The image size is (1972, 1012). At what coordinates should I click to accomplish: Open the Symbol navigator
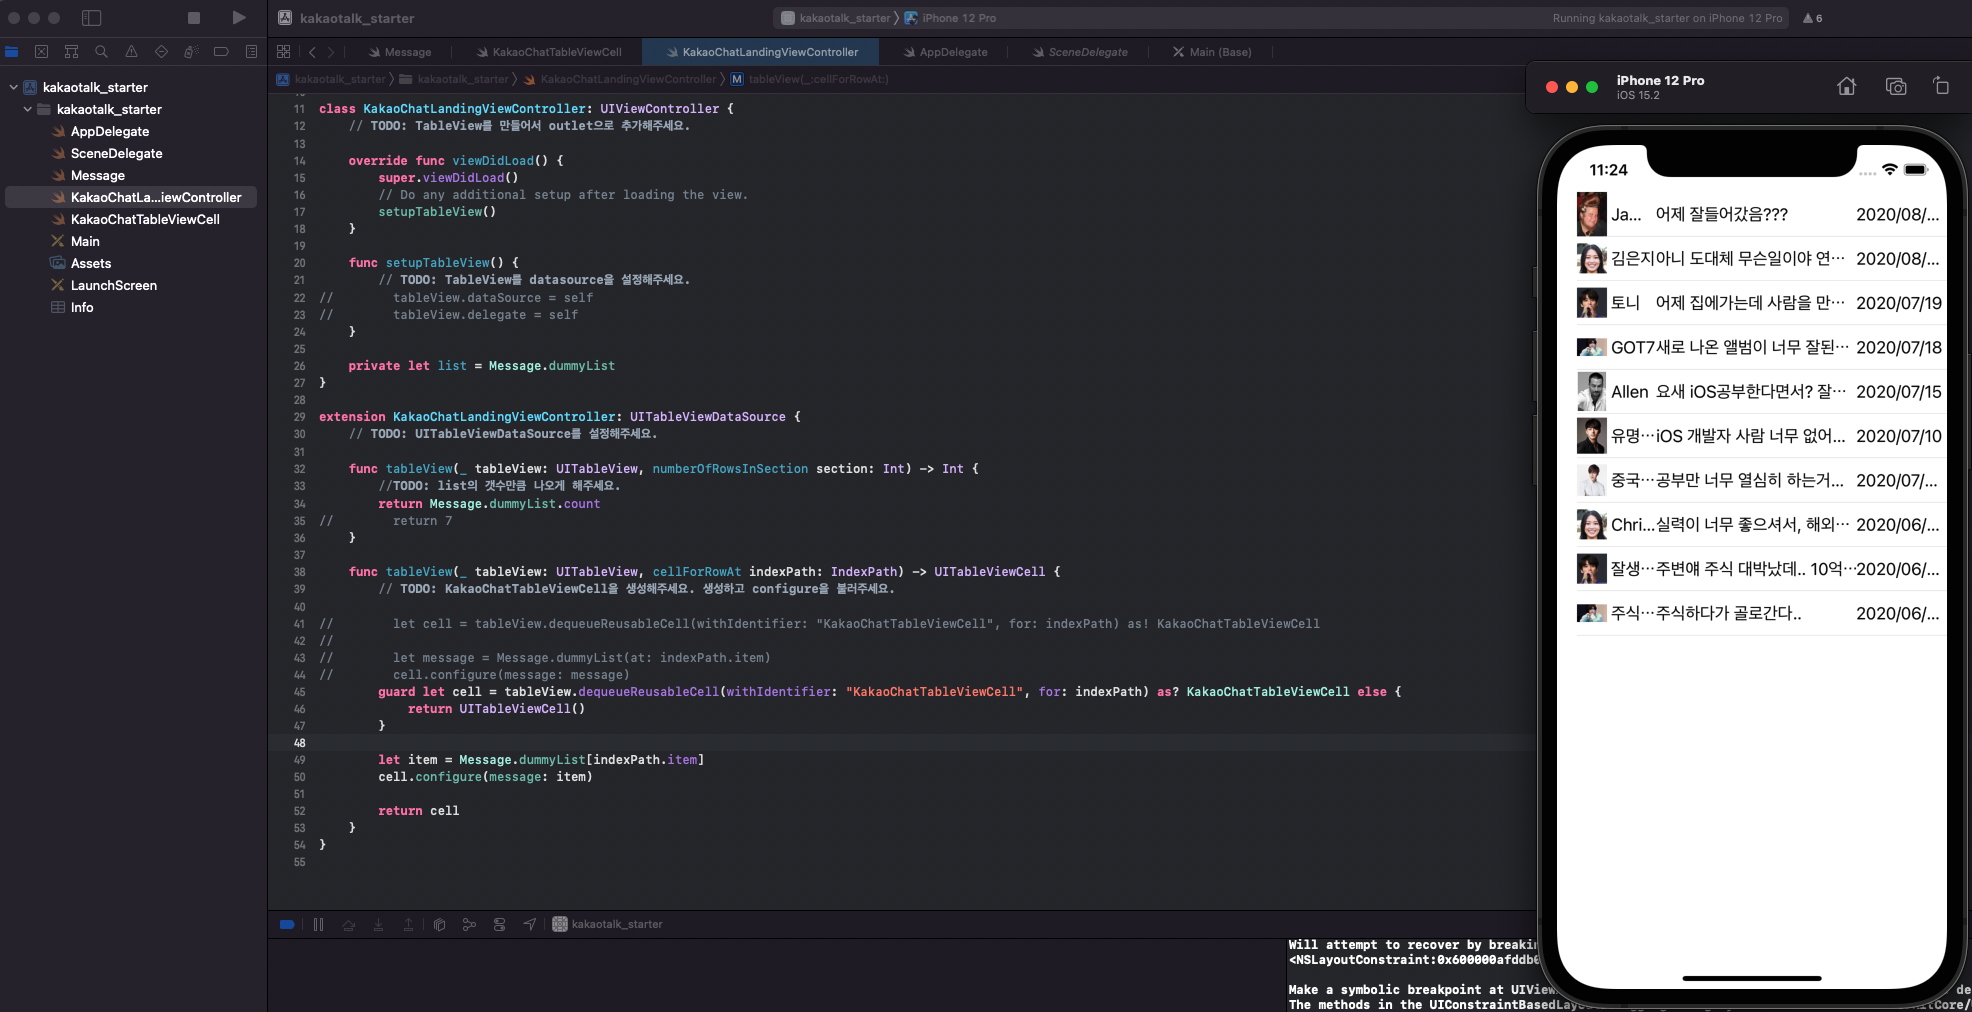(71, 52)
